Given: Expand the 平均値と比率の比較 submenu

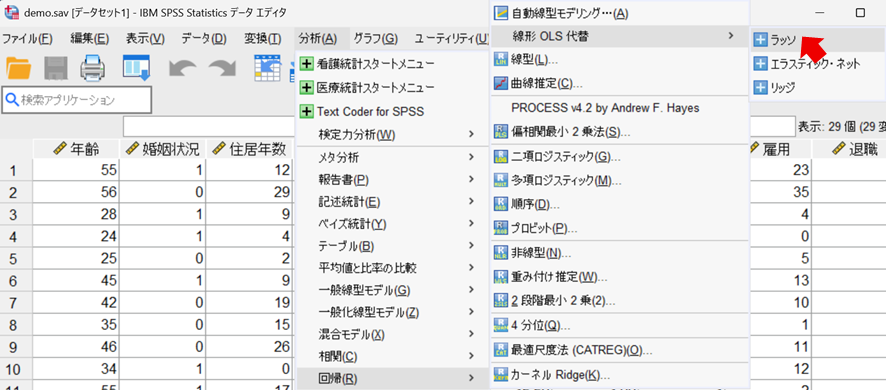Looking at the screenshot, I should pos(392,268).
